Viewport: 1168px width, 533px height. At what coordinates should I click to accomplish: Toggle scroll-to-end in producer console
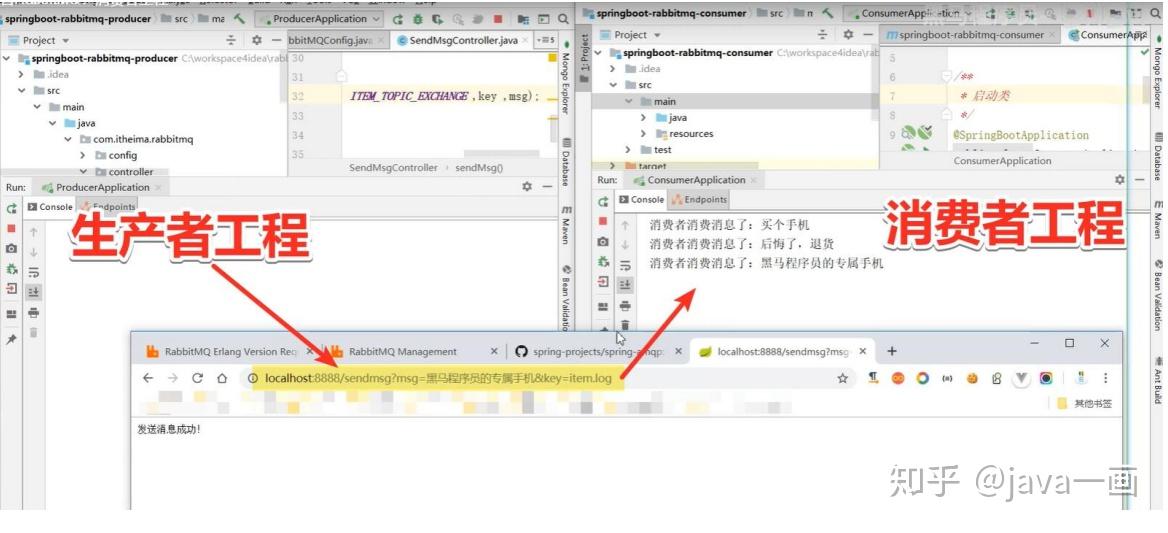tap(34, 293)
